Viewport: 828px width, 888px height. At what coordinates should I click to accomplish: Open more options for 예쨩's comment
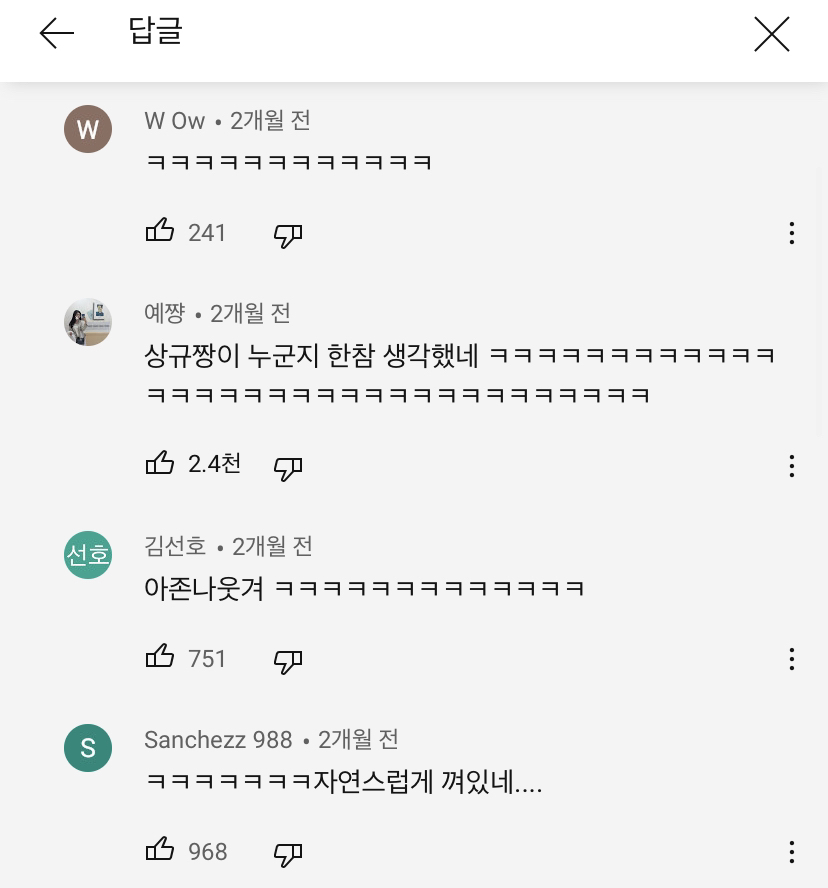[x=791, y=466]
